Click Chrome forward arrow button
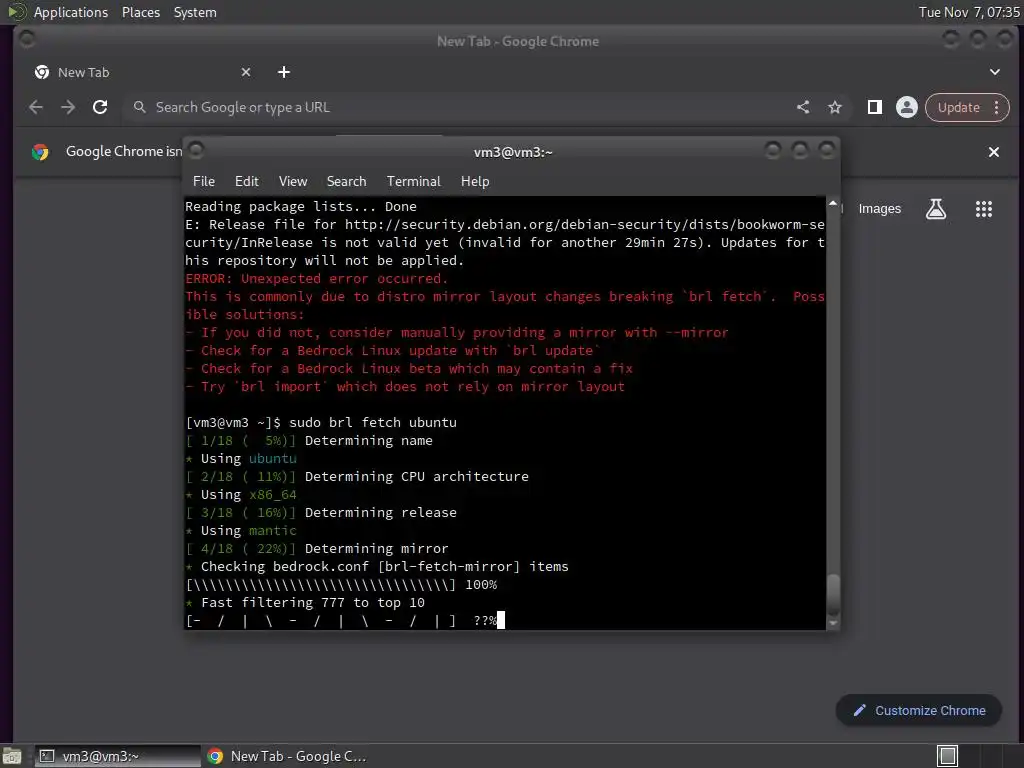Screen dimensions: 1024x768 click(68, 107)
